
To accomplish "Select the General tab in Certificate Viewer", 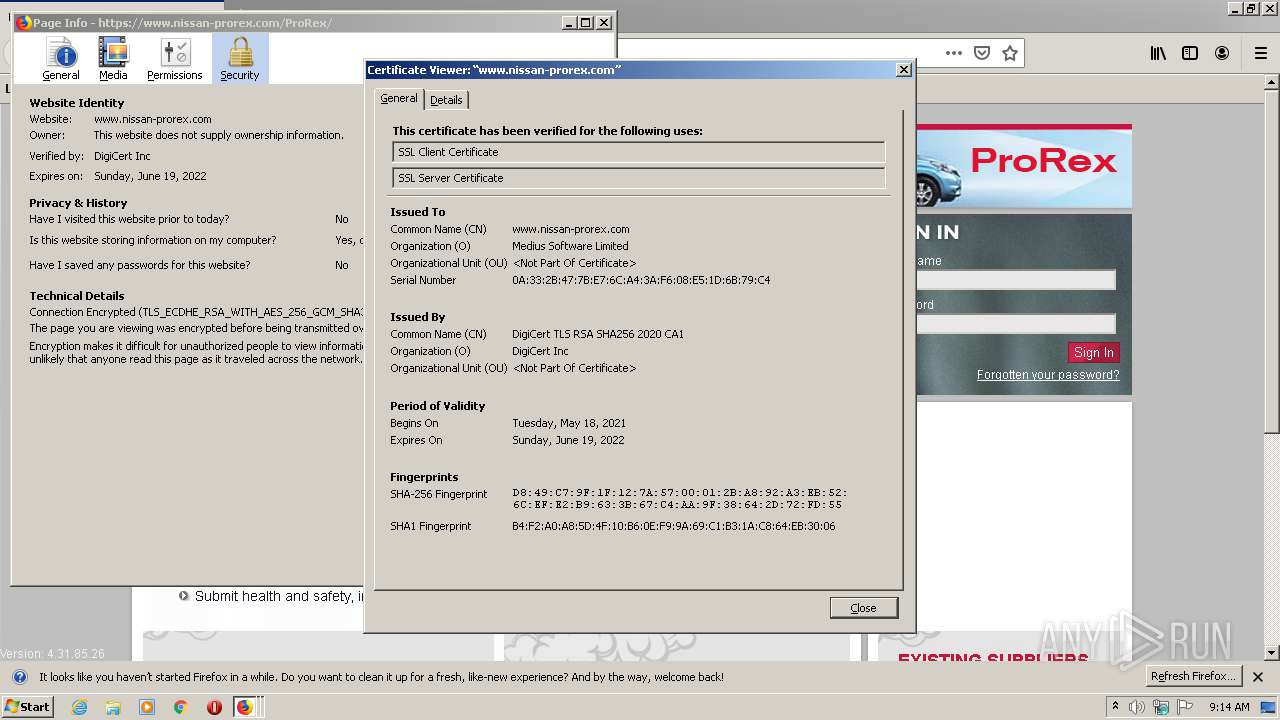I will [x=399, y=98].
